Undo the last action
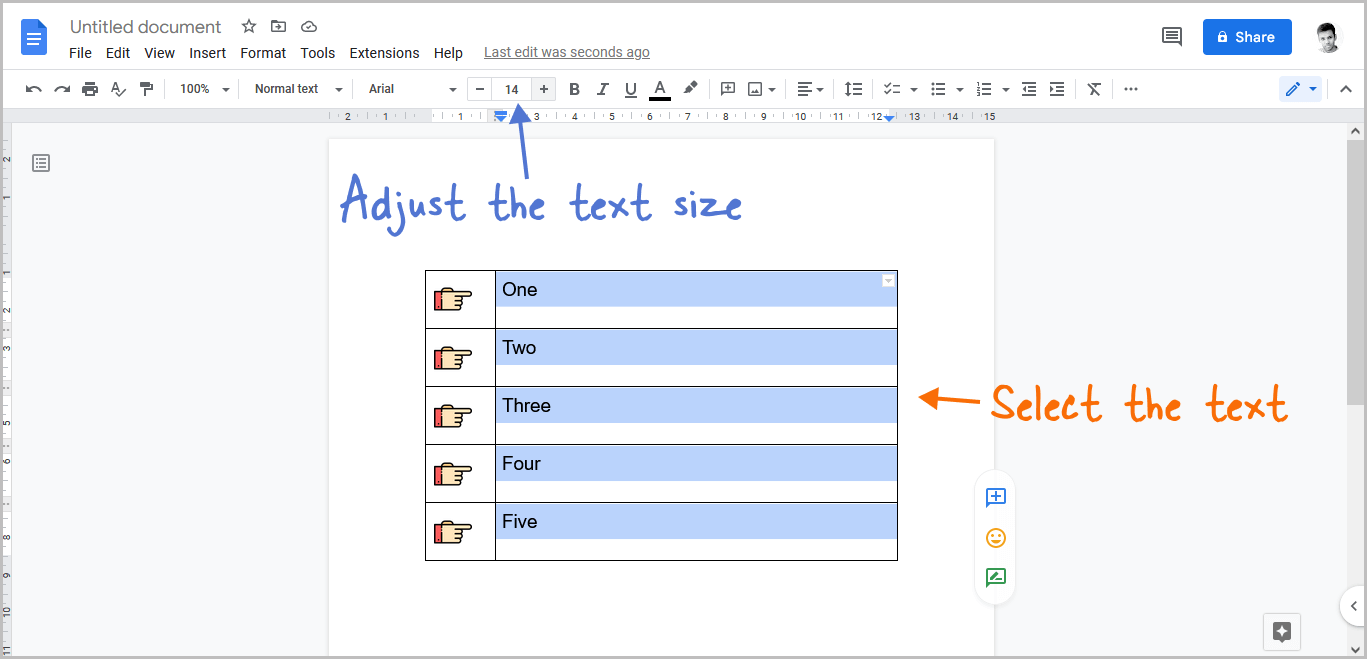Viewport: 1367px width, 659px height. click(33, 89)
